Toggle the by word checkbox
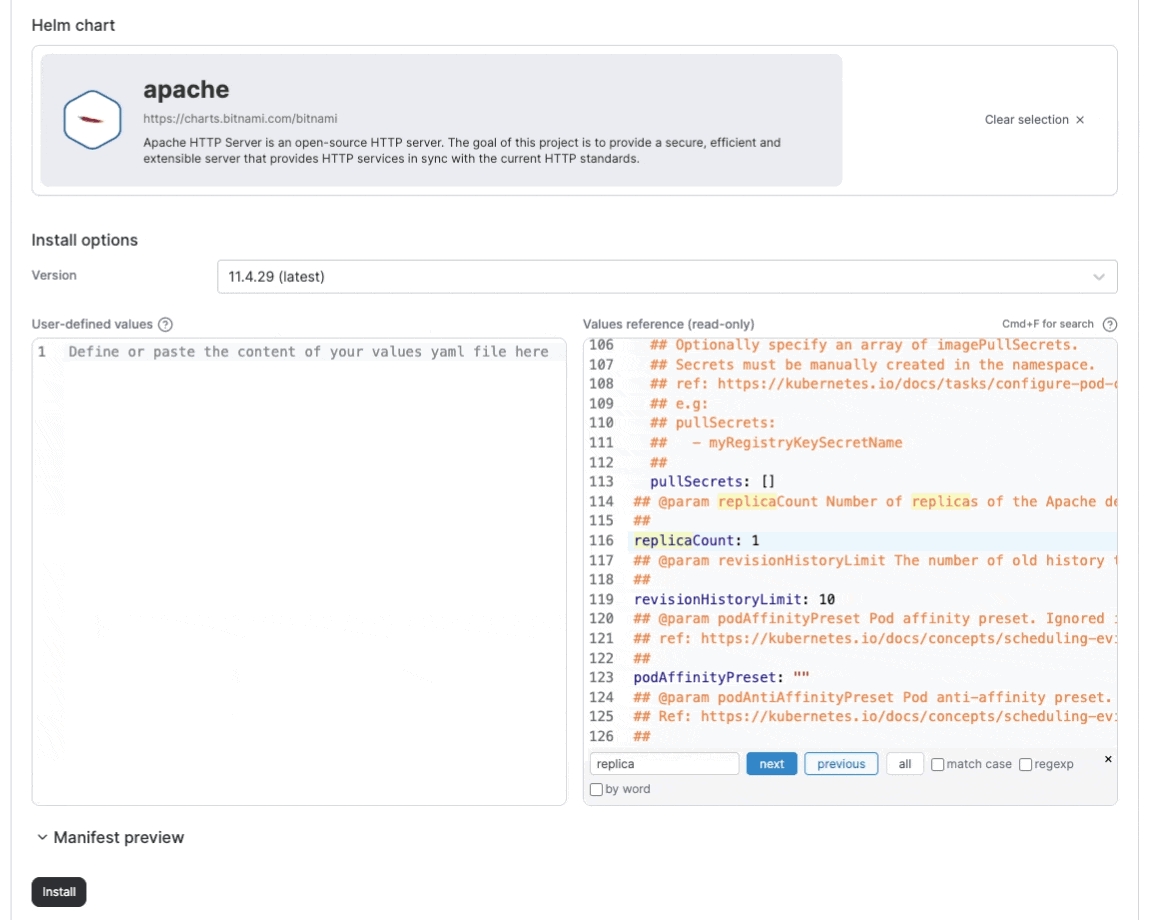This screenshot has height=920, width=1150. point(597,789)
